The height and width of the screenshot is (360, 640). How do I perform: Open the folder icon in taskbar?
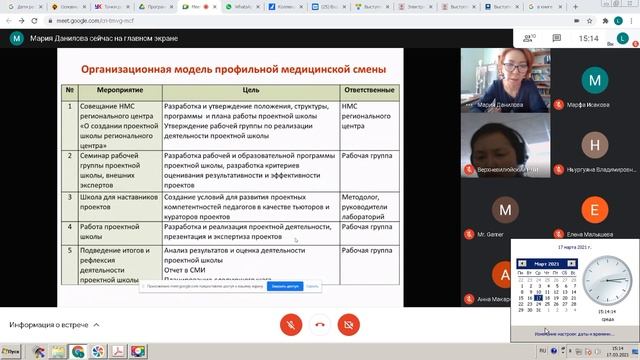(x=58, y=351)
